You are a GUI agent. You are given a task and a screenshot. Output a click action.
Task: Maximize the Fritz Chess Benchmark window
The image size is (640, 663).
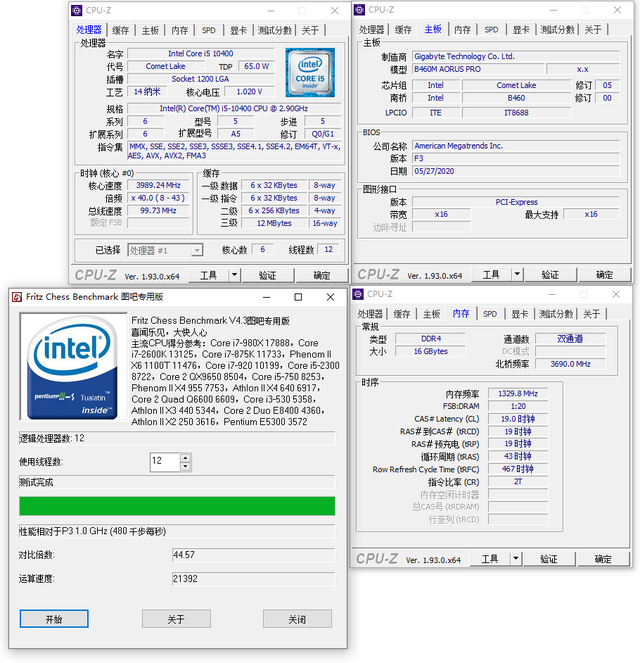(x=298, y=297)
